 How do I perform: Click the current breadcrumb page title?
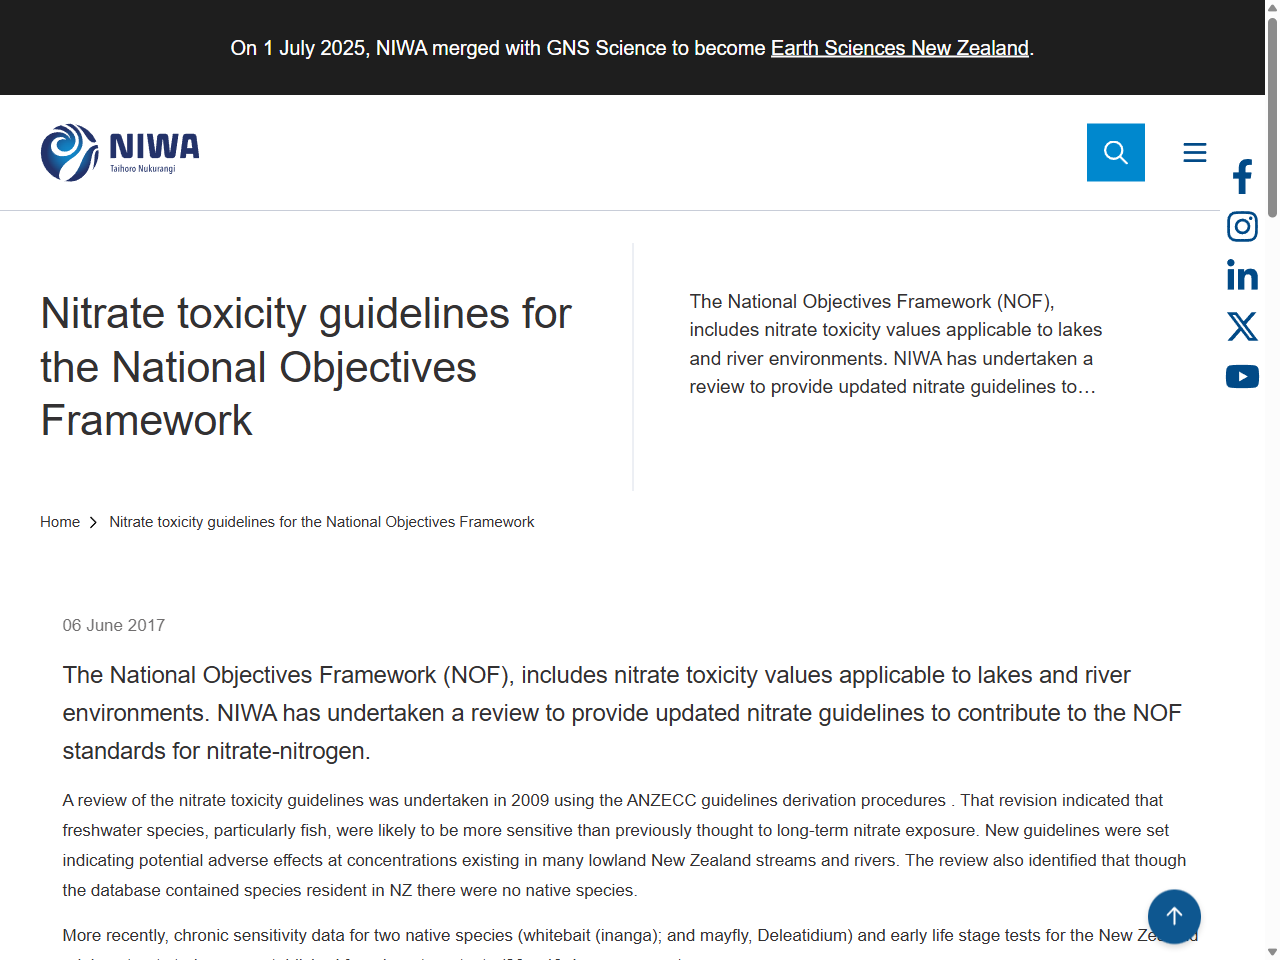(321, 521)
